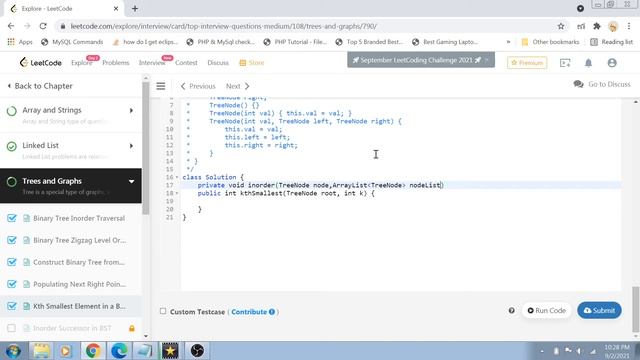This screenshot has width=640, height=360.
Task: Open the Chrome extensions puzzle icon
Action: [x=597, y=26]
